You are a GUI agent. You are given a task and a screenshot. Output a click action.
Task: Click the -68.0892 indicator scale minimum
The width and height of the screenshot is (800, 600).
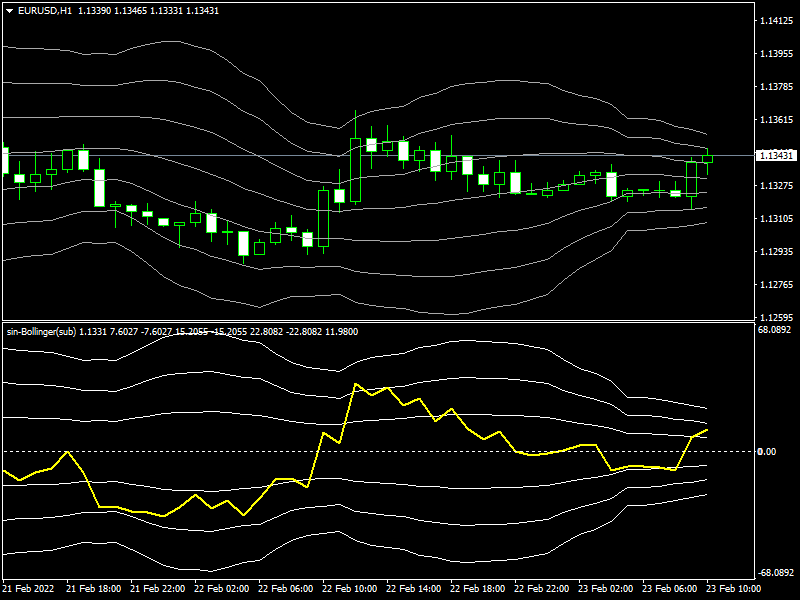(x=774, y=573)
